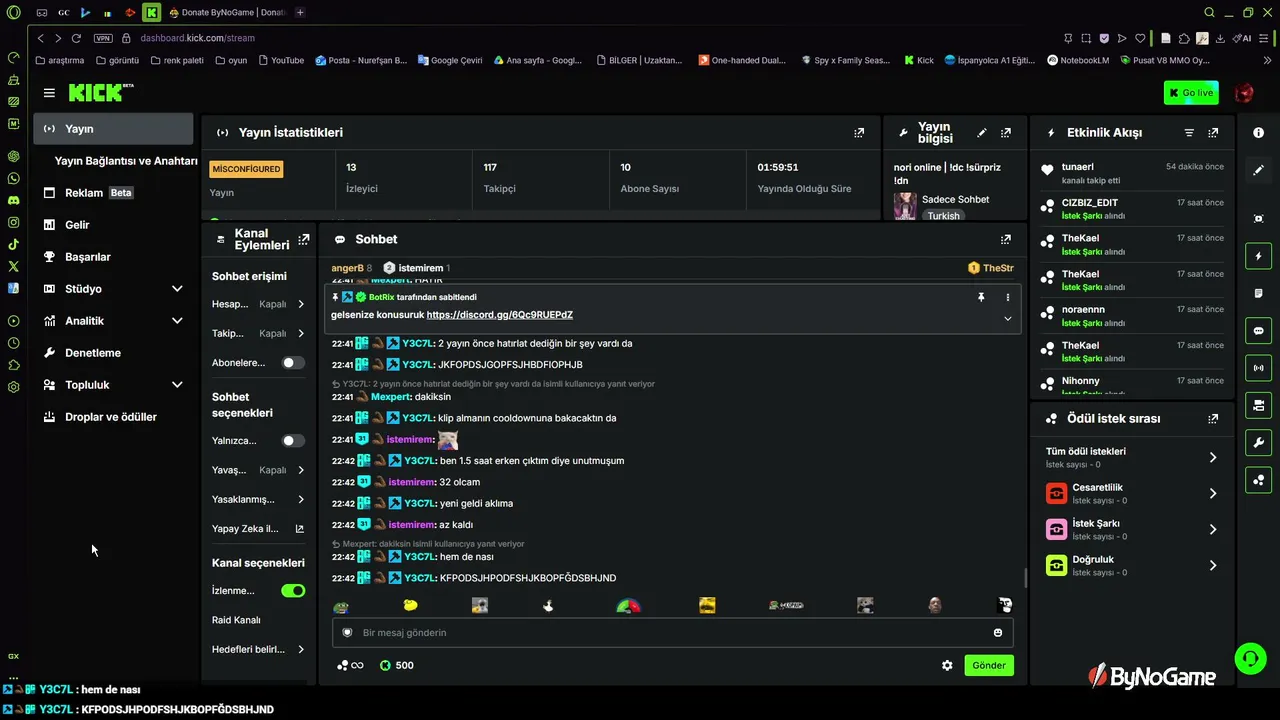Open Başarılar in sidebar
Viewport: 1280px width, 720px height.
(x=113, y=257)
